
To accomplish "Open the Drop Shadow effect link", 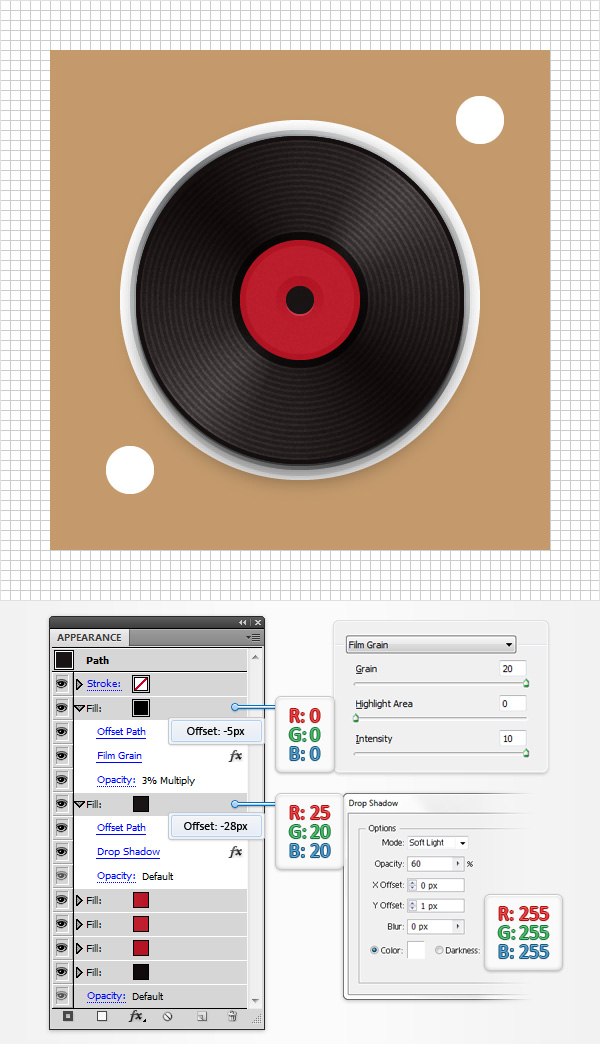I will [129, 852].
